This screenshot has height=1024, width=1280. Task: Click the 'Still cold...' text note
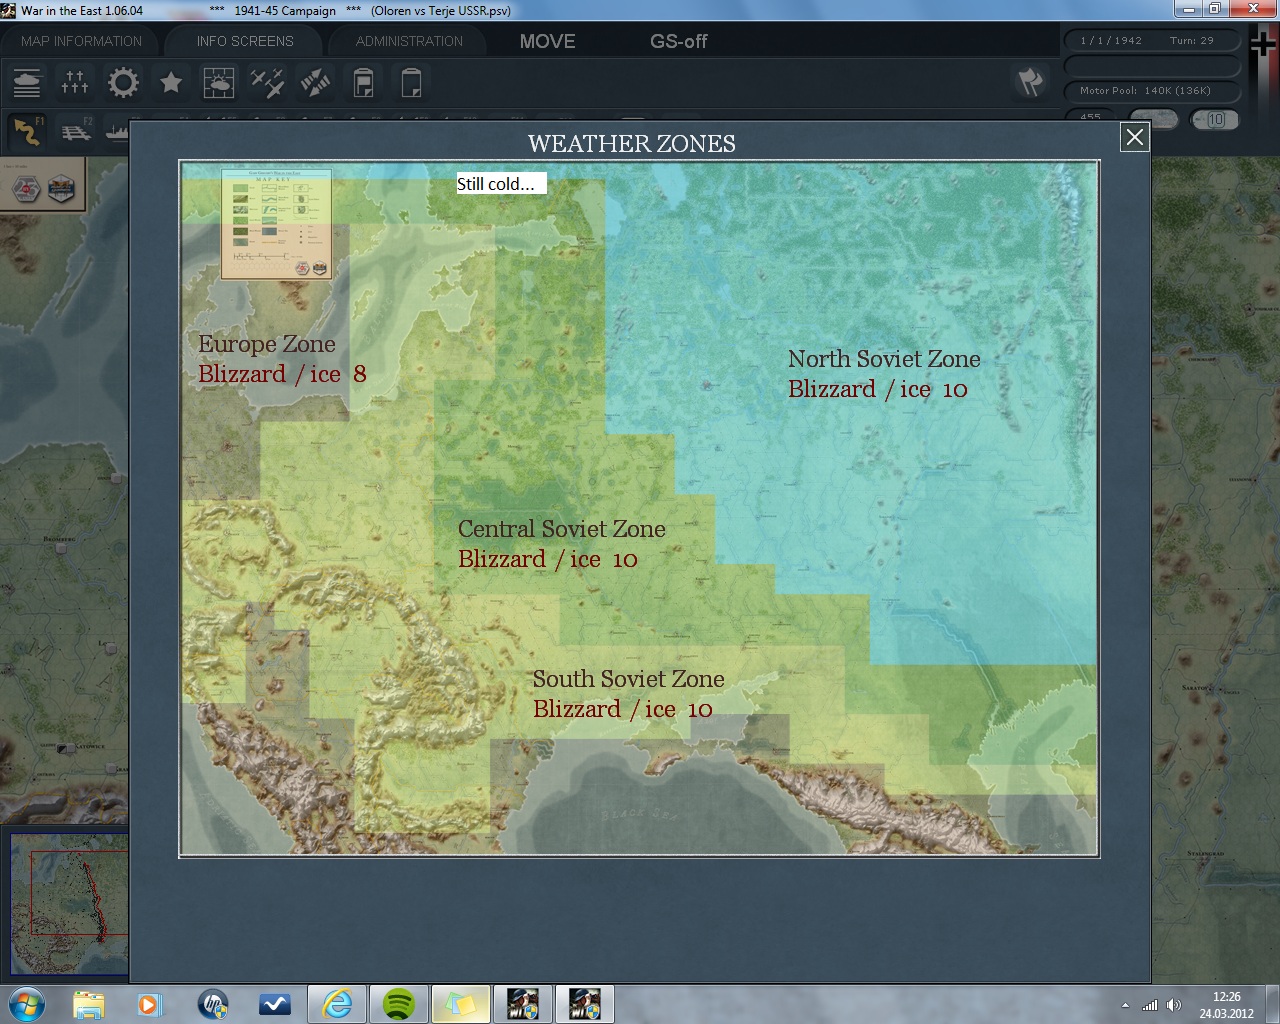(x=501, y=184)
